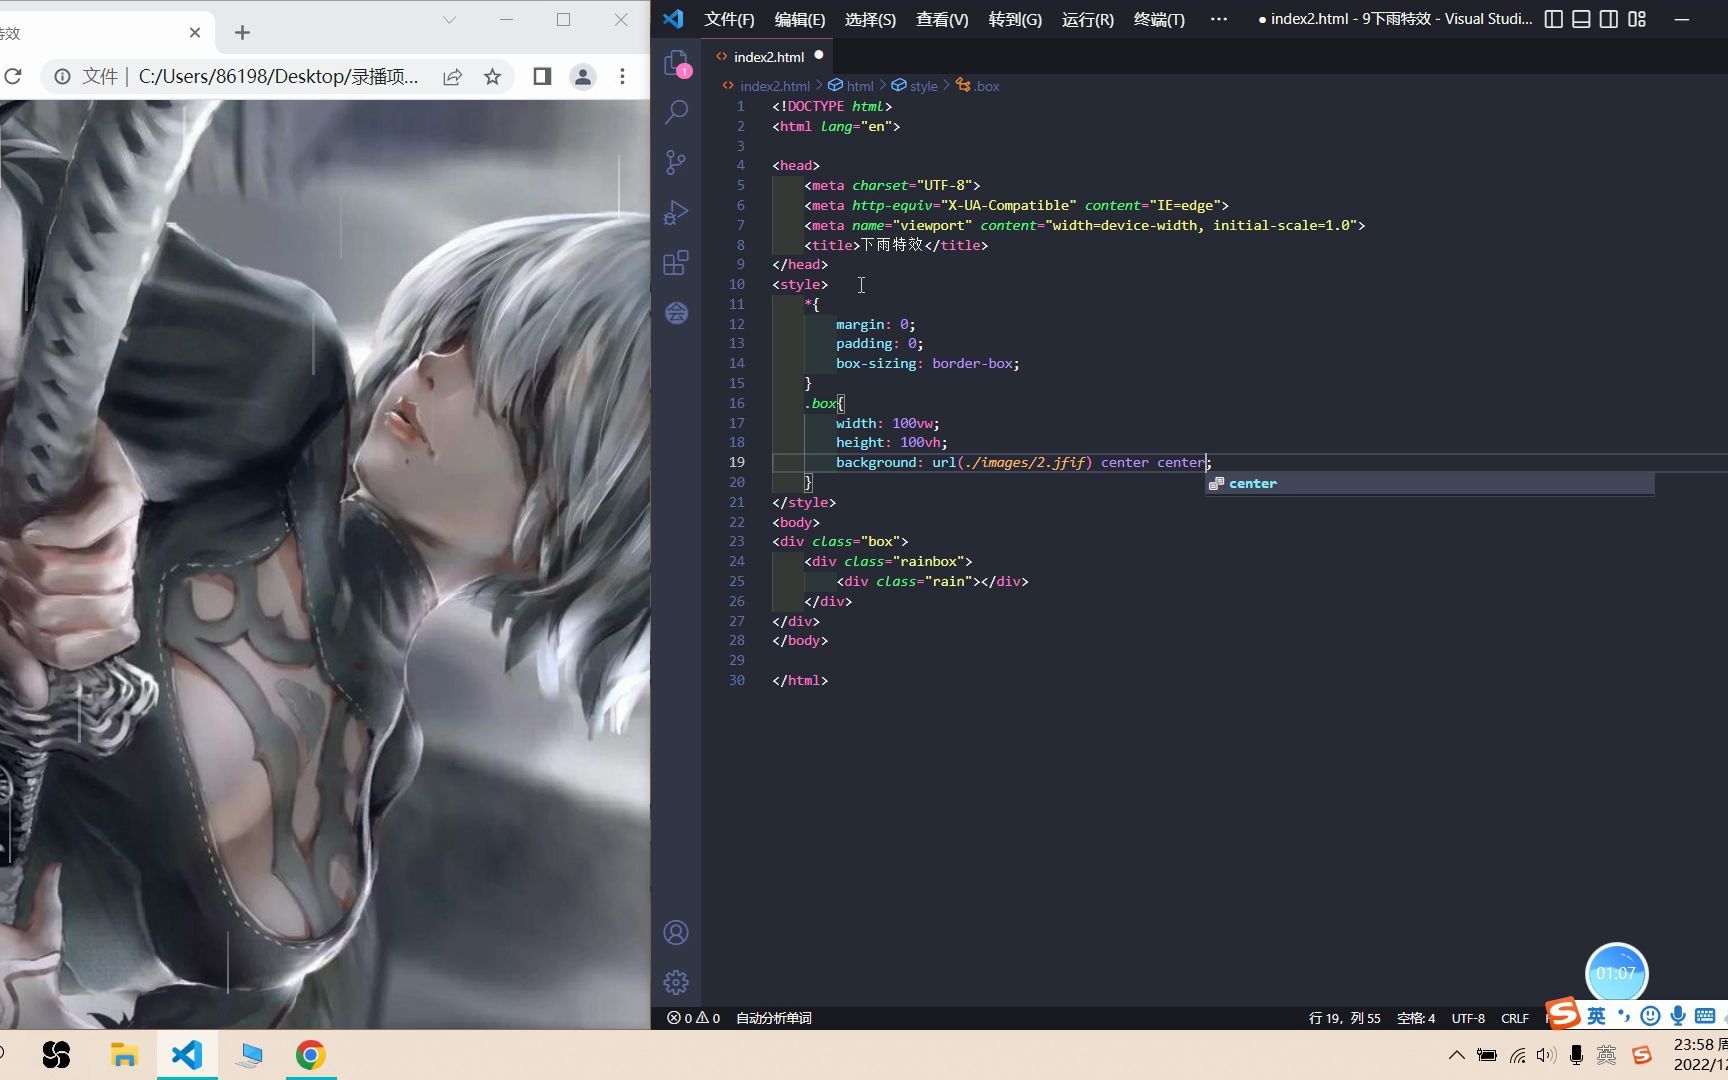
Task: Open Sogou soft keyboard icon
Action: tap(1706, 1016)
